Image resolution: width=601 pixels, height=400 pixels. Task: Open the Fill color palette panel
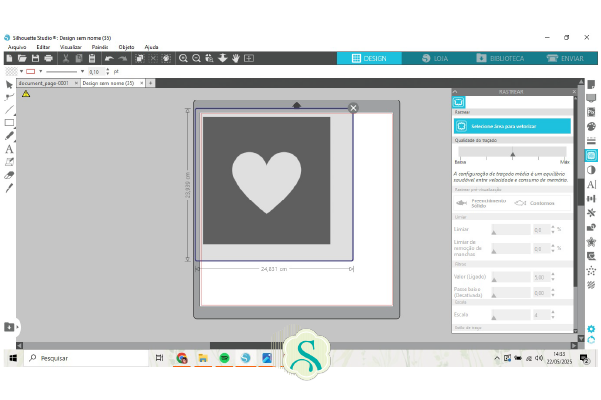591,126
